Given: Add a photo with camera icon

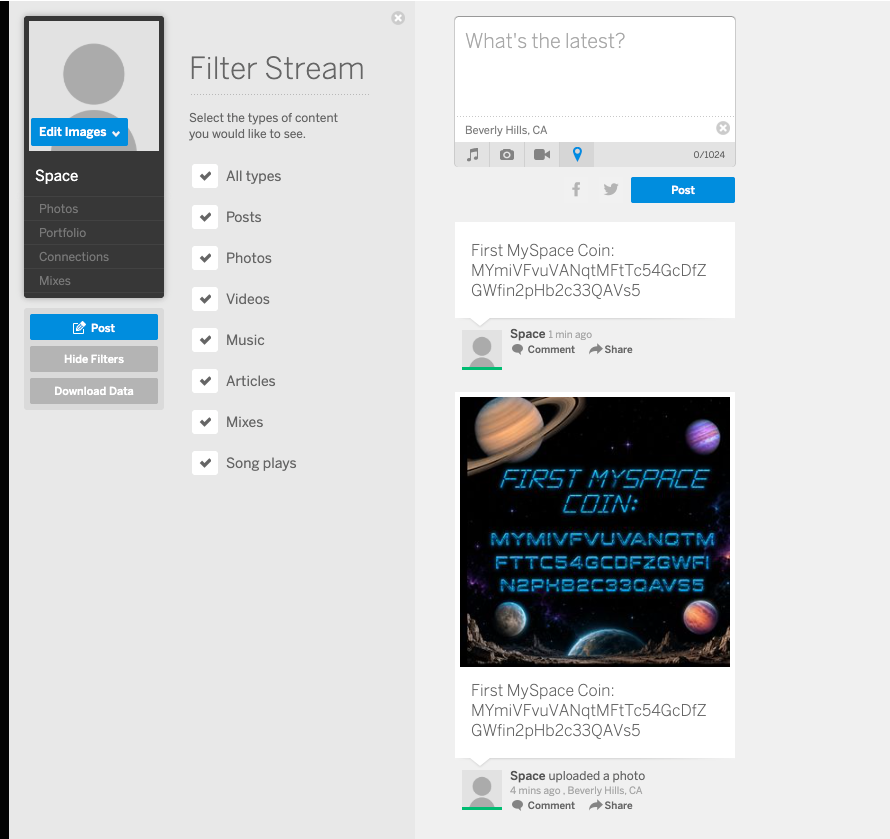Looking at the screenshot, I should [507, 154].
